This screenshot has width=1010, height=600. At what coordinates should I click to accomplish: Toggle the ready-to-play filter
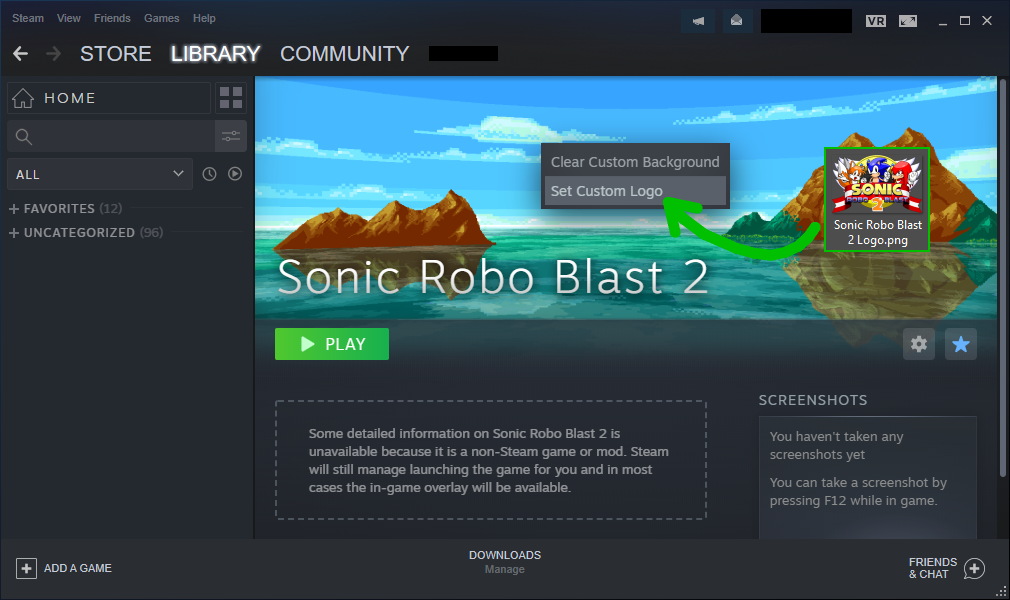pos(235,174)
